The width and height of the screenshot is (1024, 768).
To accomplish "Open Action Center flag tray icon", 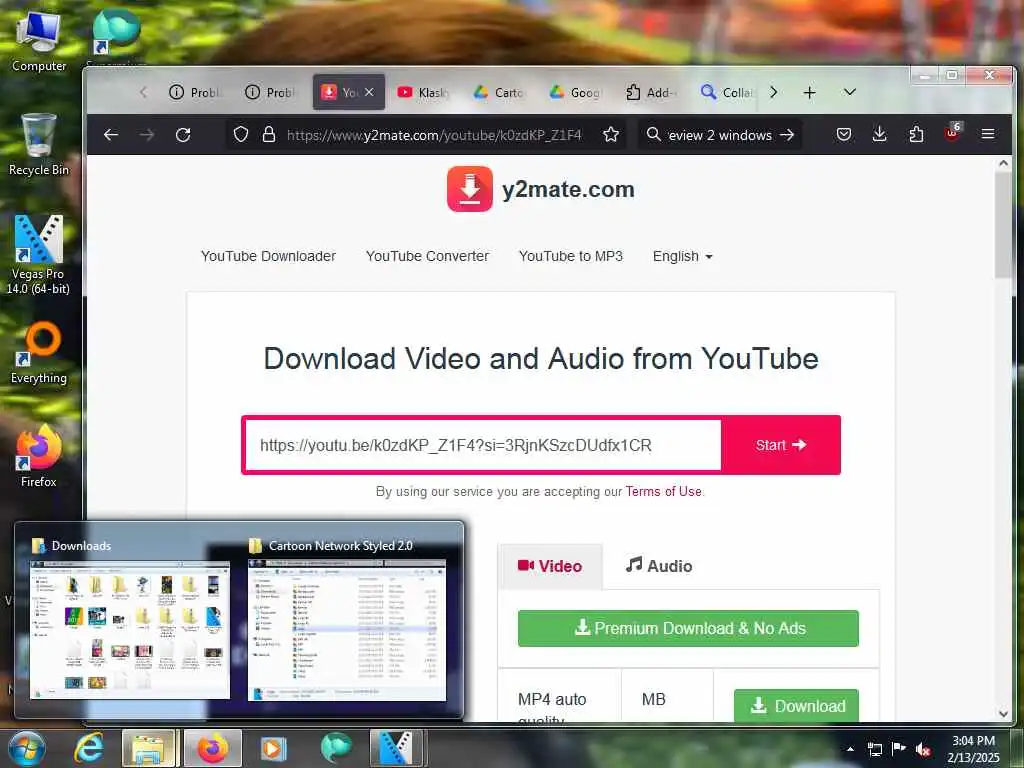I will tap(899, 749).
